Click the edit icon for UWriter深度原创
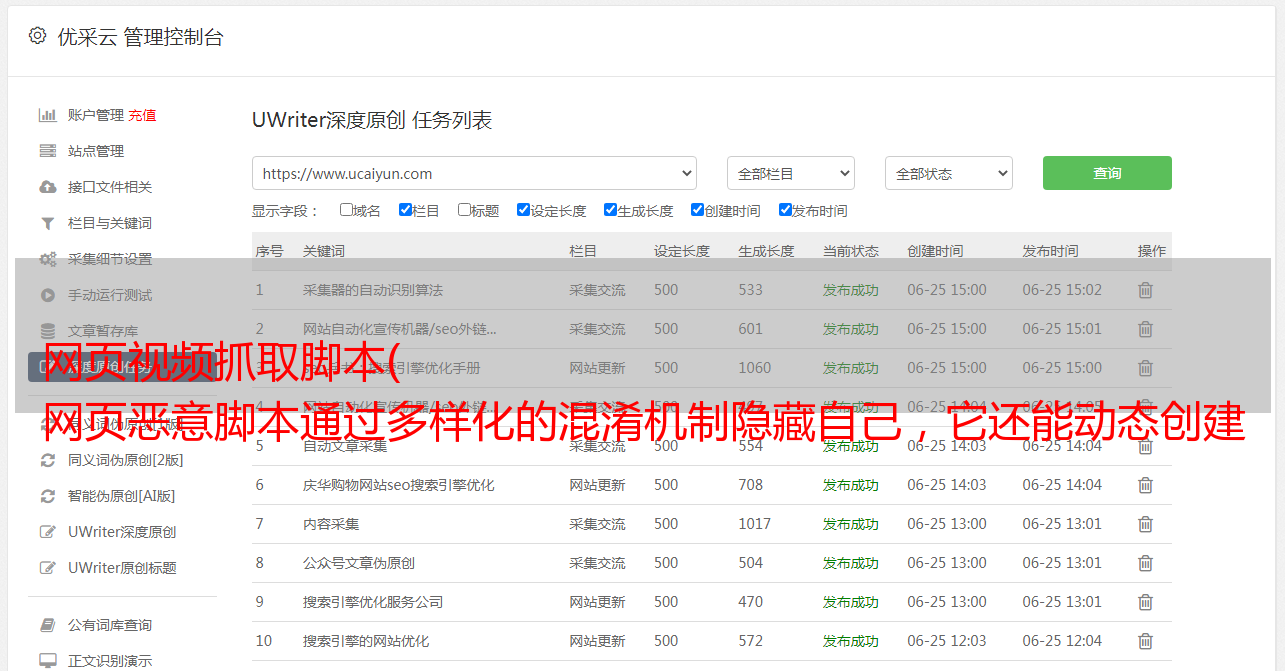Screen dimensions: 1285x671 click(x=47, y=532)
